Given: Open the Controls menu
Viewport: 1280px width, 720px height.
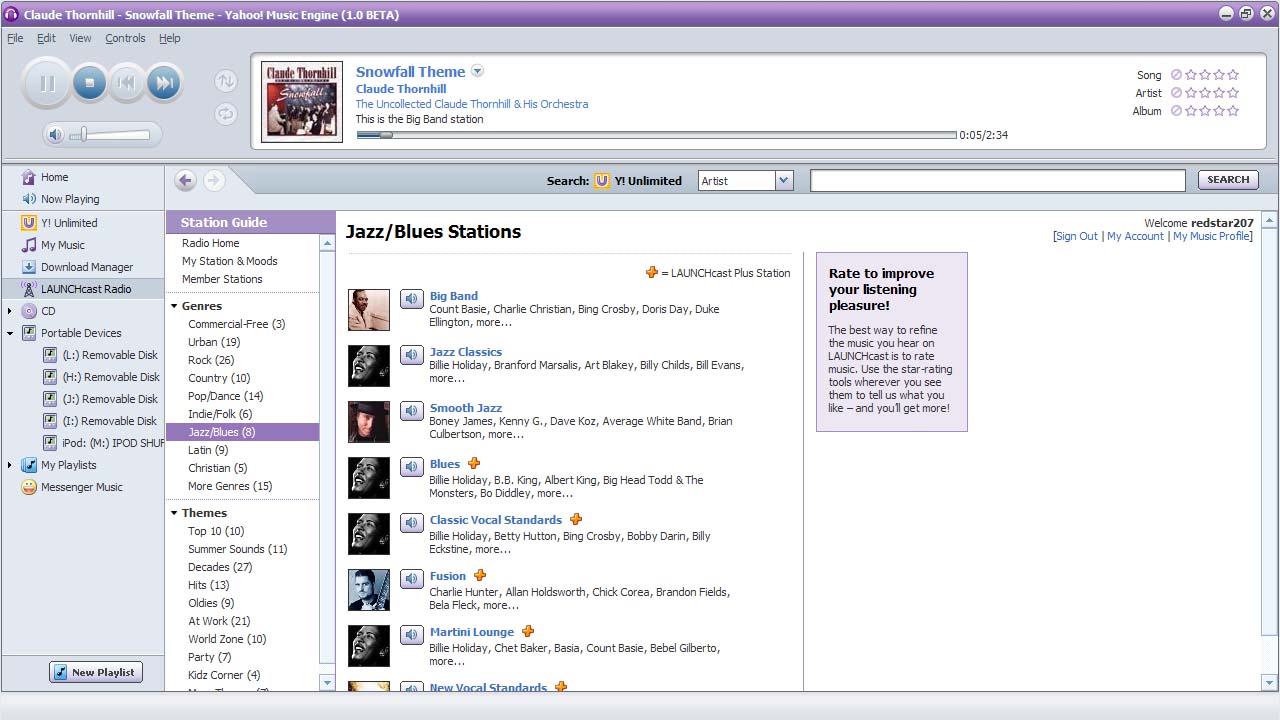Looking at the screenshot, I should coord(125,38).
